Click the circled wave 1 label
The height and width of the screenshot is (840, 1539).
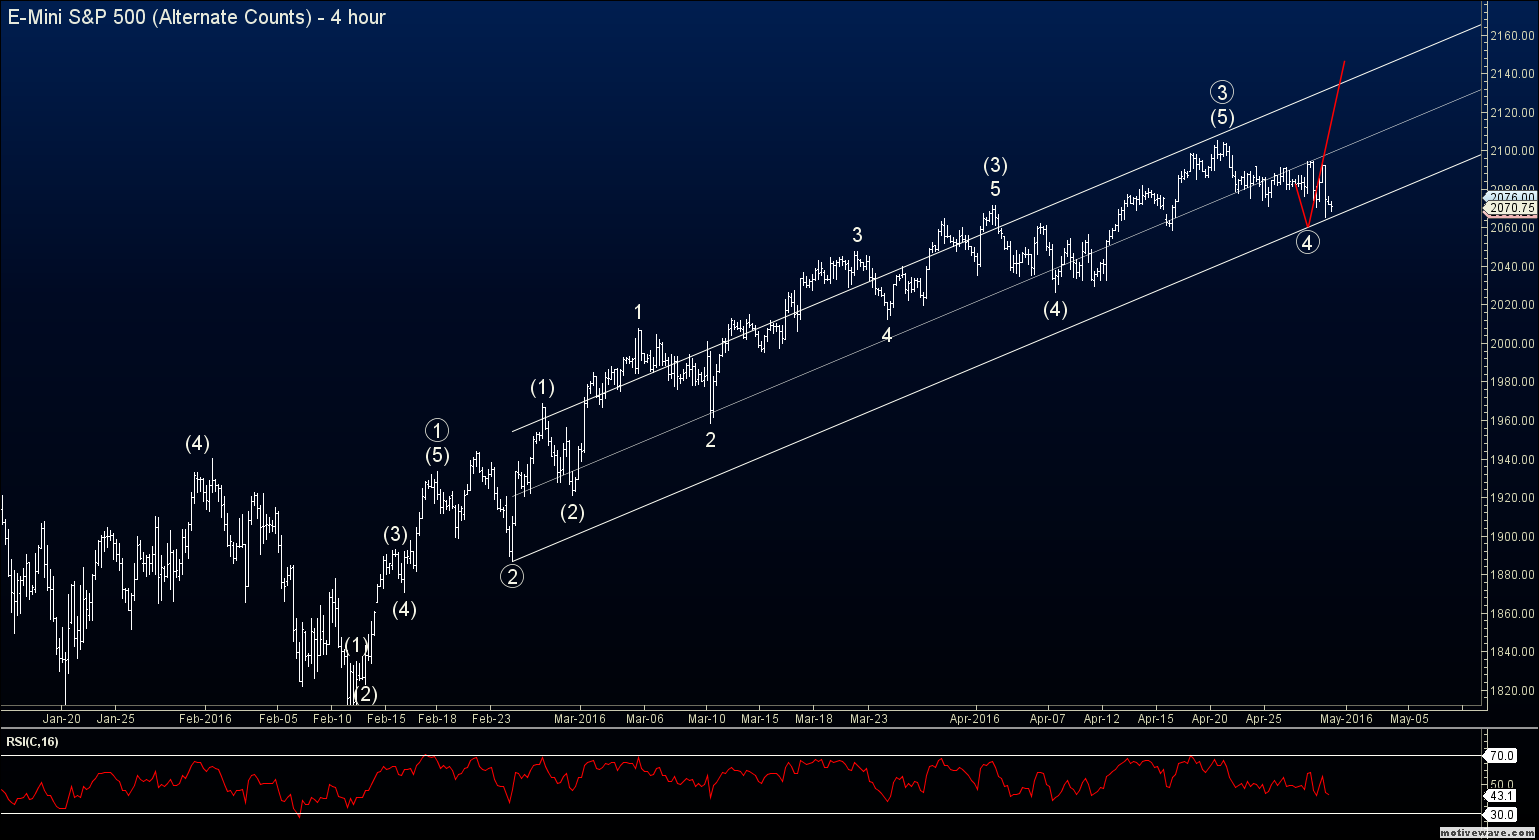pyautogui.click(x=437, y=431)
